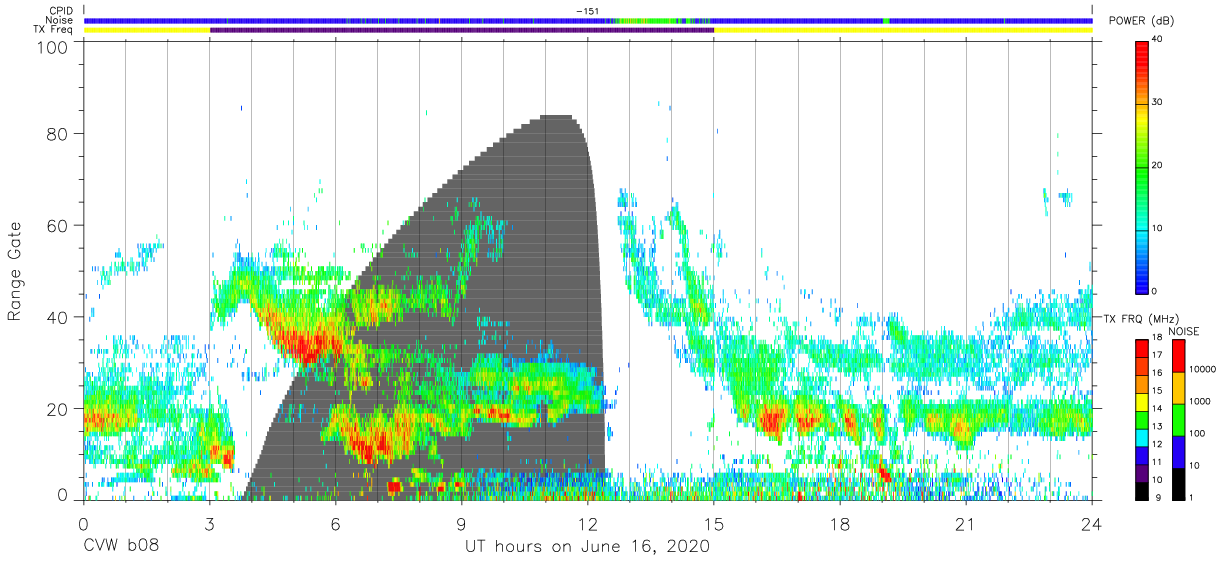Pick the rainbow POWER color bar
The image size is (1228, 567).
tap(1141, 166)
